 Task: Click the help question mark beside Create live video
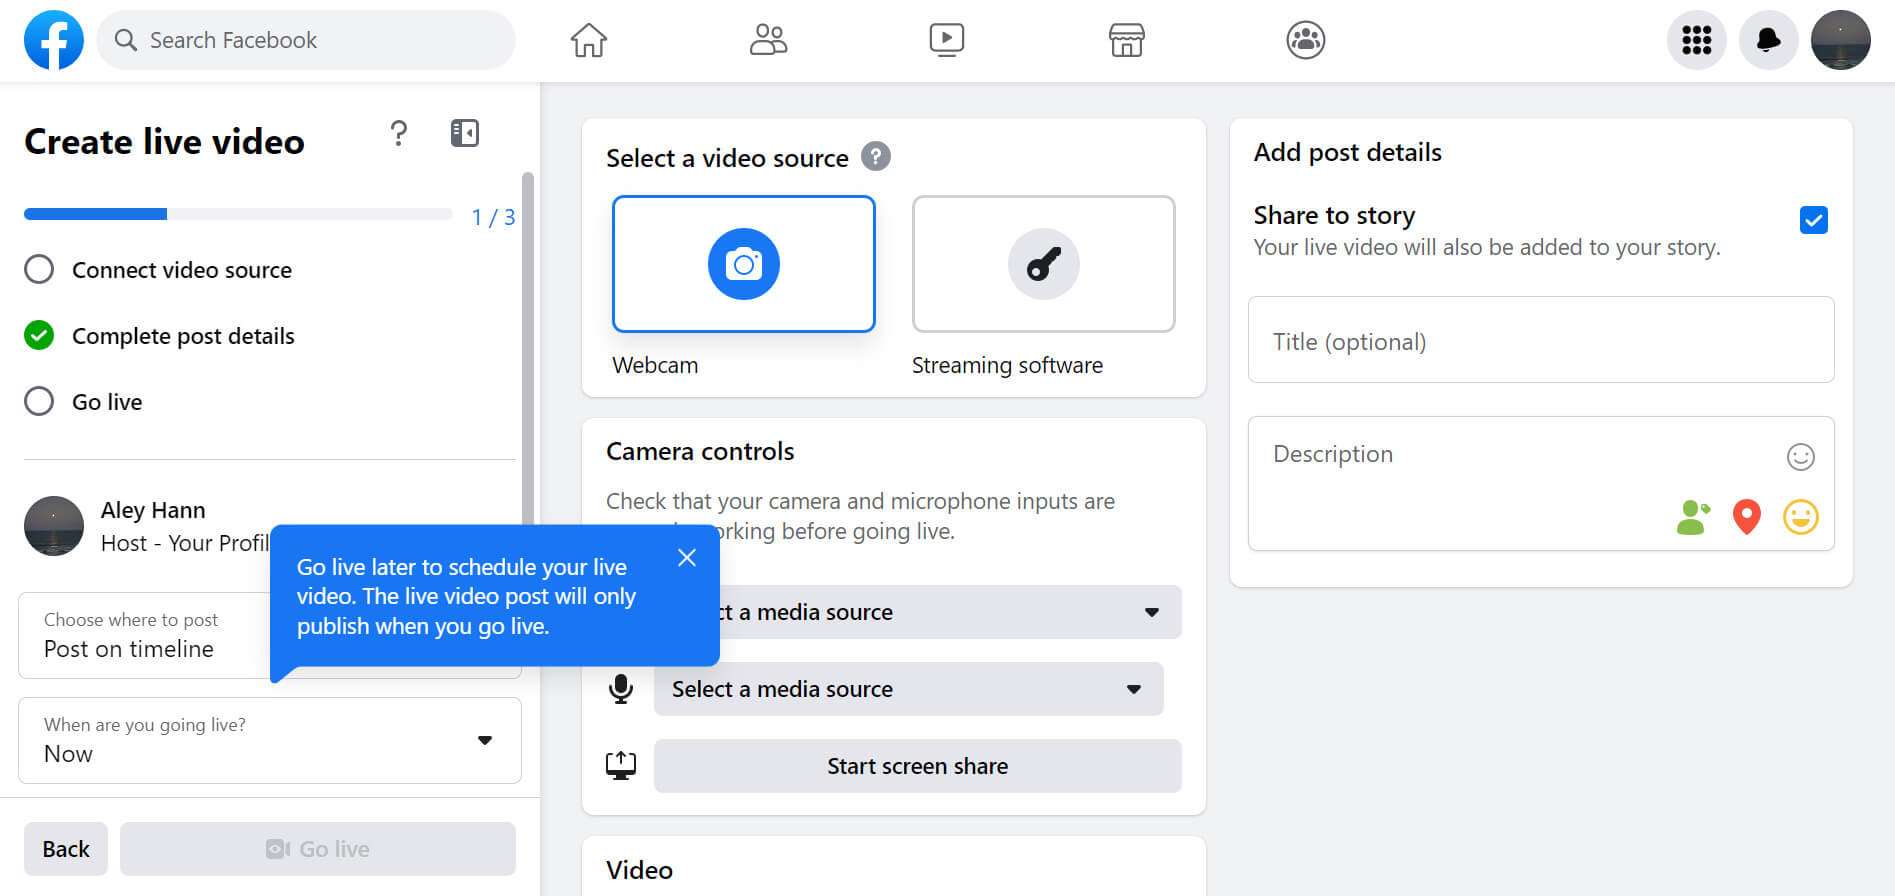pyautogui.click(x=398, y=133)
